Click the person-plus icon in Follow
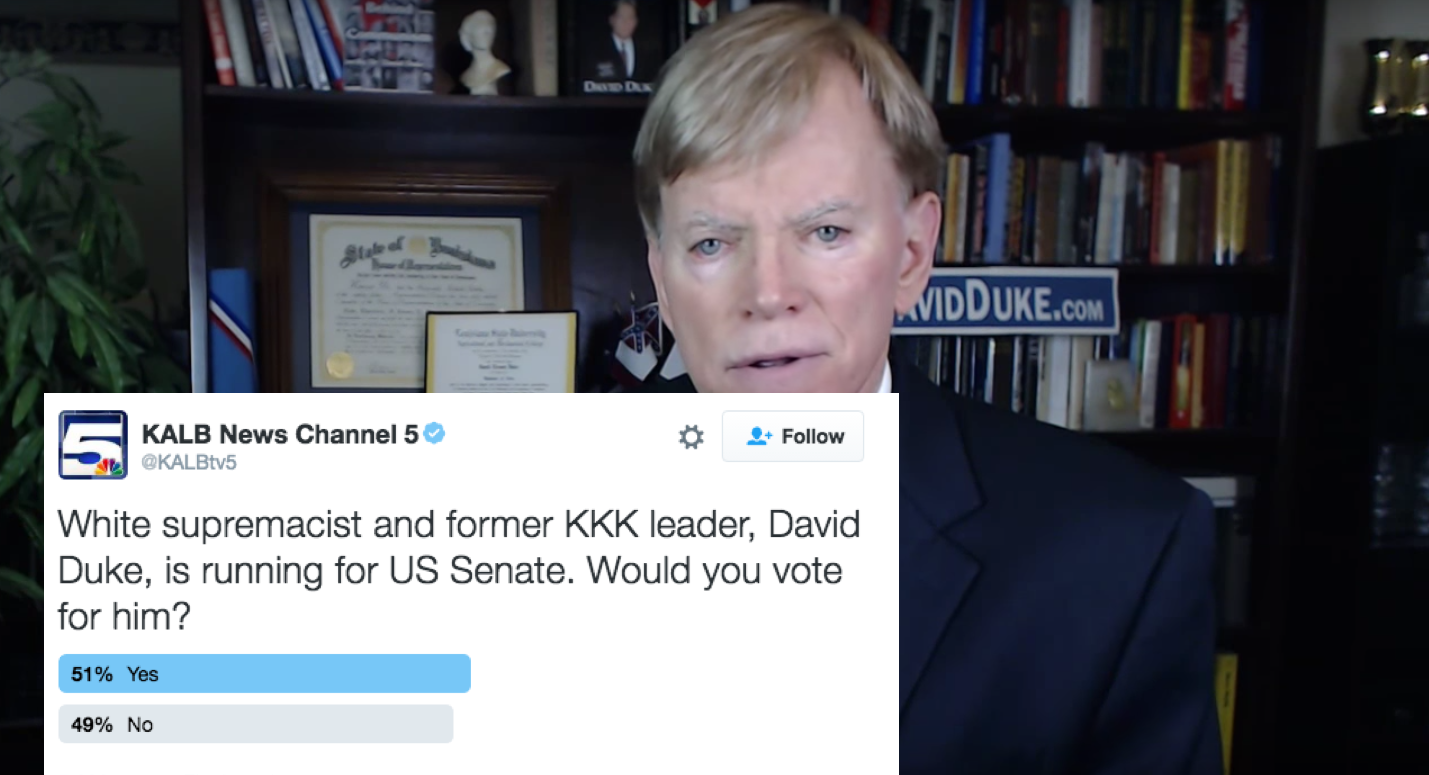The height and width of the screenshot is (775, 1429). coord(760,437)
